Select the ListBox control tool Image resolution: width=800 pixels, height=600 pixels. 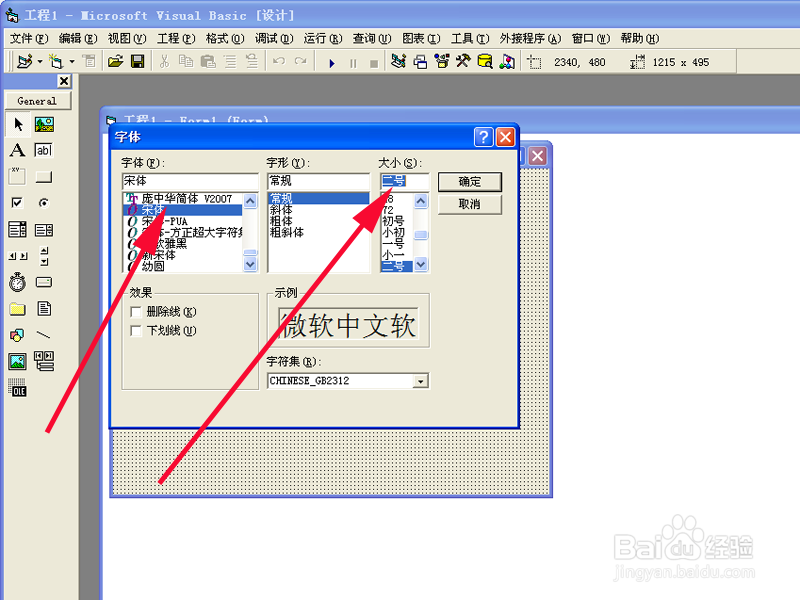tap(44, 230)
